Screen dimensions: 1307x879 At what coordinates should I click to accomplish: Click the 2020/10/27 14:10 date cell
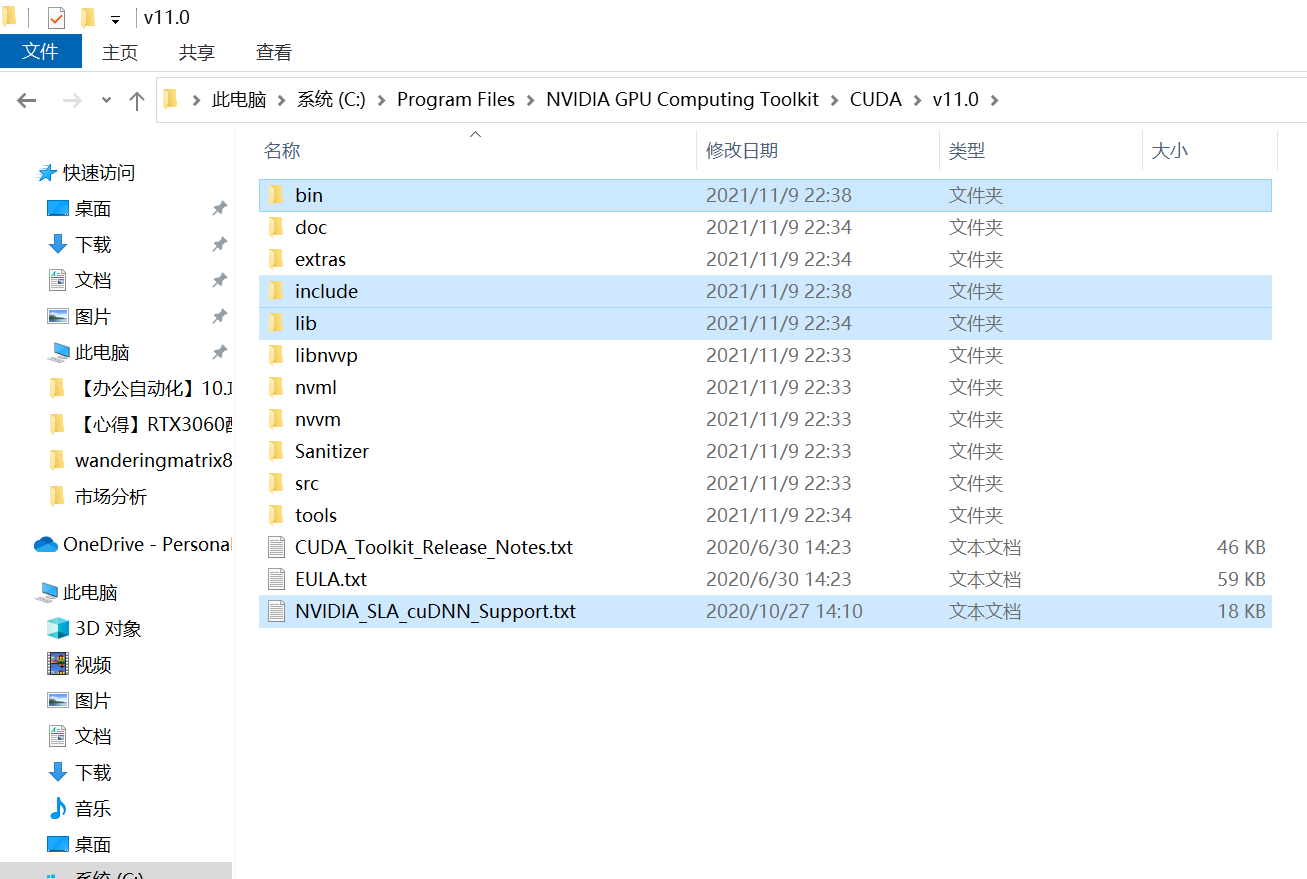point(784,611)
